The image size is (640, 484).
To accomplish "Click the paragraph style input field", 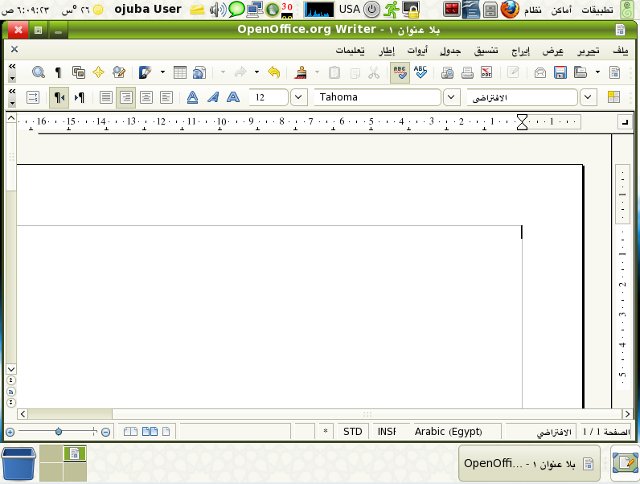I will click(522, 97).
